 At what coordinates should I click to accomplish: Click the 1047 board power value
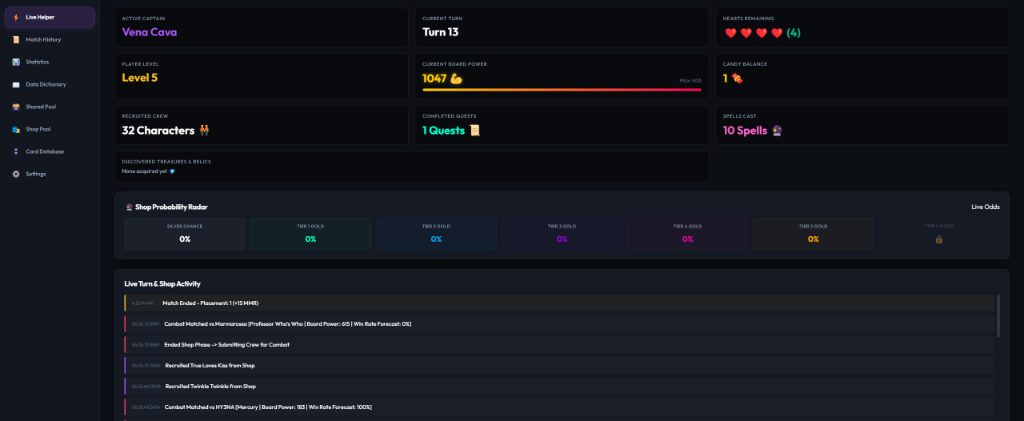[434, 78]
